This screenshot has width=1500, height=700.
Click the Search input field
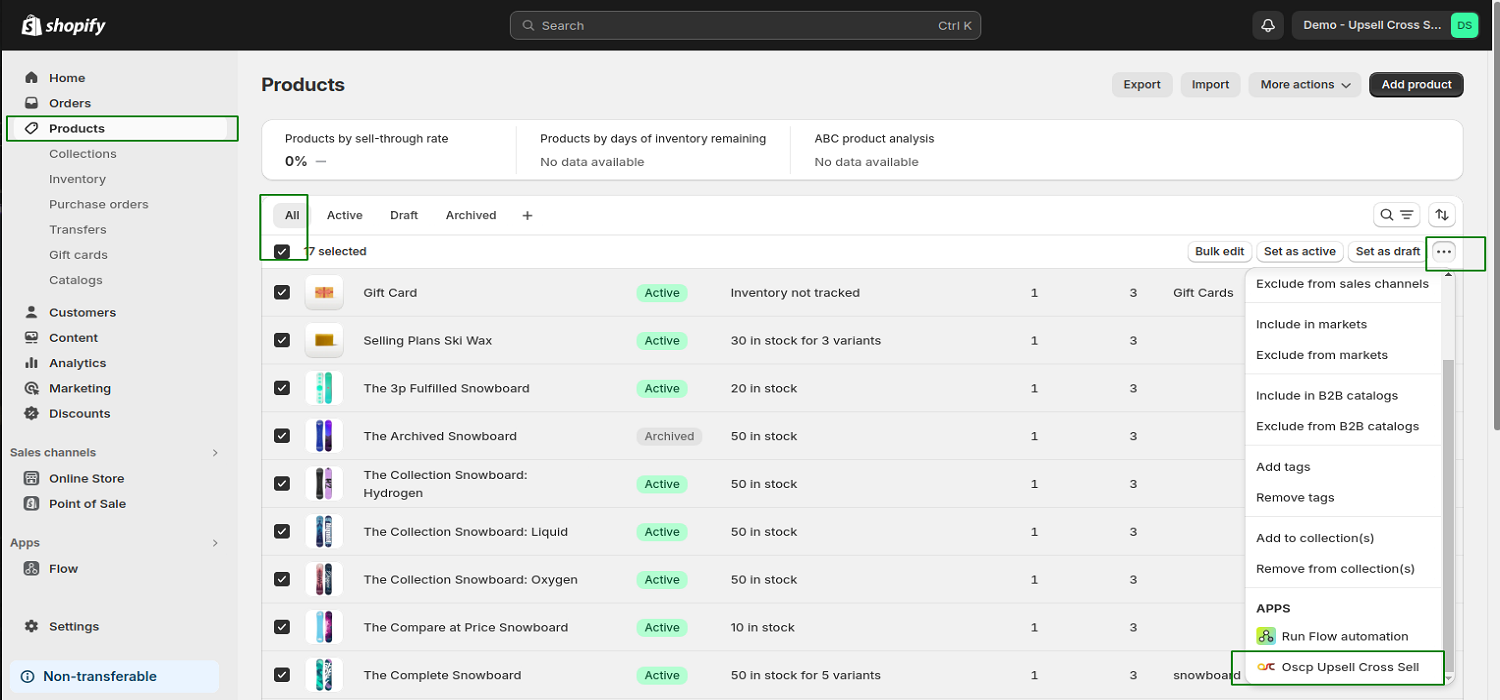click(745, 26)
